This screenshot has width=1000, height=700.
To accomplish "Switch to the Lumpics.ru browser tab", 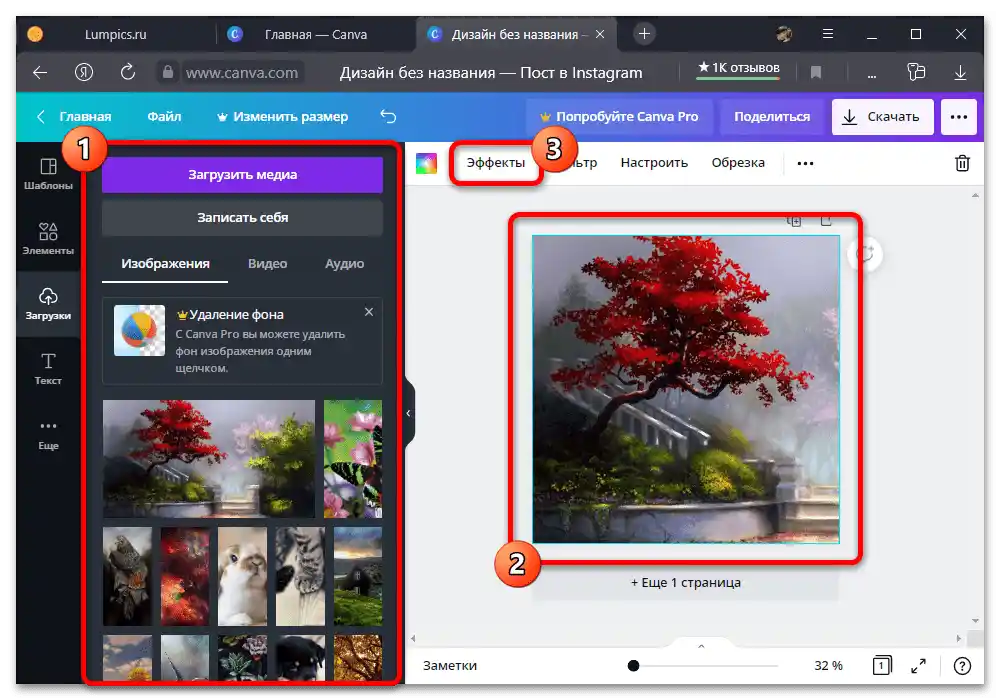I will click(x=115, y=34).
